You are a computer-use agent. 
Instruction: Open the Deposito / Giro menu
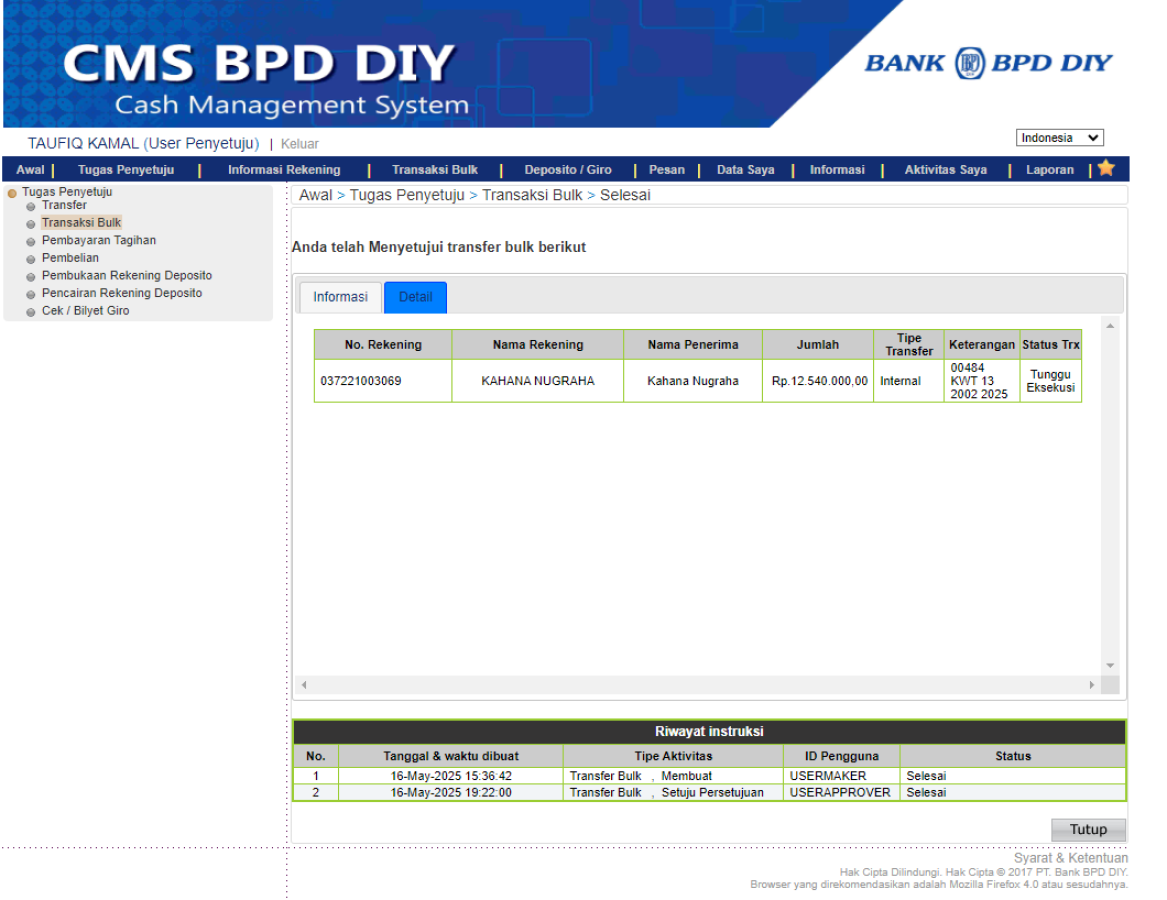(x=568, y=170)
